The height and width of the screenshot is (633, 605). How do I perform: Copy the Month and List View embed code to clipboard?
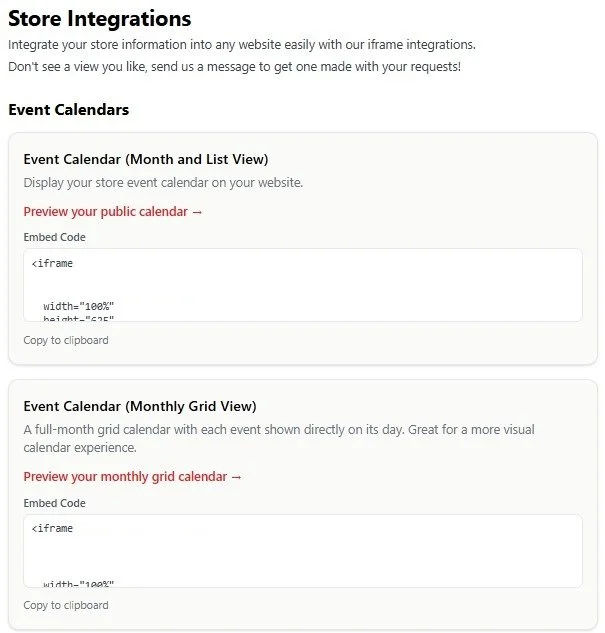pyautogui.click(x=66, y=340)
